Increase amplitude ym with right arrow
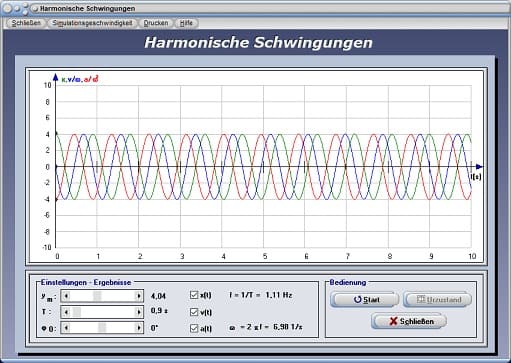The width and height of the screenshot is (511, 363). click(139, 296)
